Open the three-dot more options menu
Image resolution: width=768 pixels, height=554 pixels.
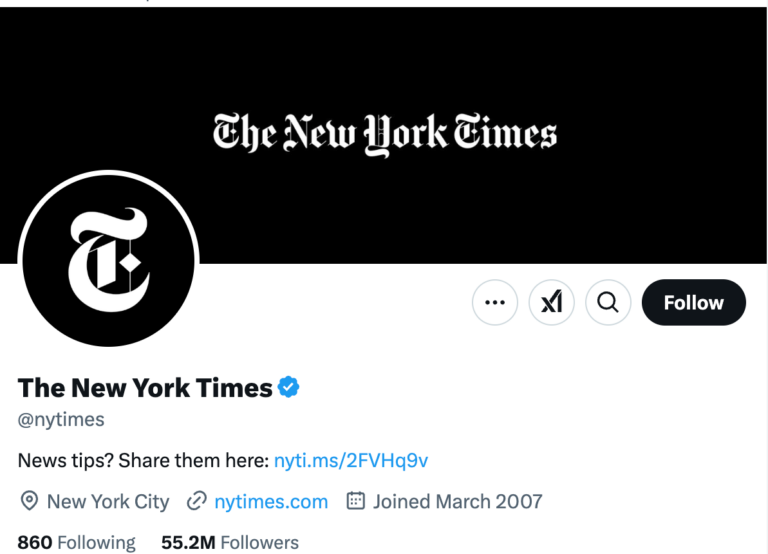pyautogui.click(x=495, y=302)
